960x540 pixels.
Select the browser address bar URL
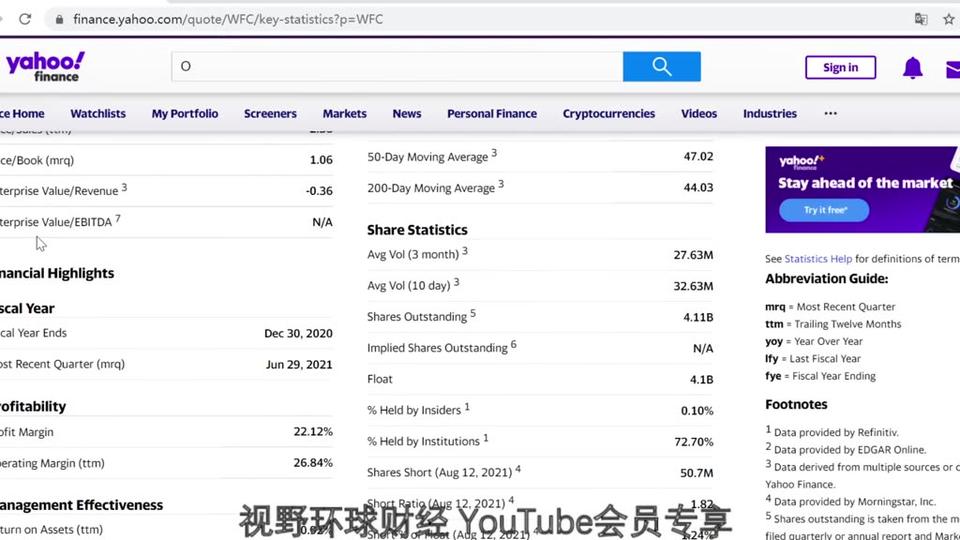coord(228,19)
